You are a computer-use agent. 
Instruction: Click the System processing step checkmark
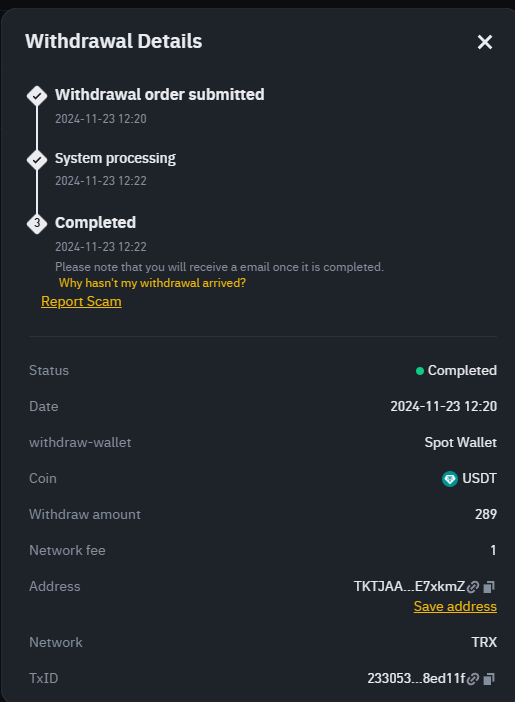(37, 160)
